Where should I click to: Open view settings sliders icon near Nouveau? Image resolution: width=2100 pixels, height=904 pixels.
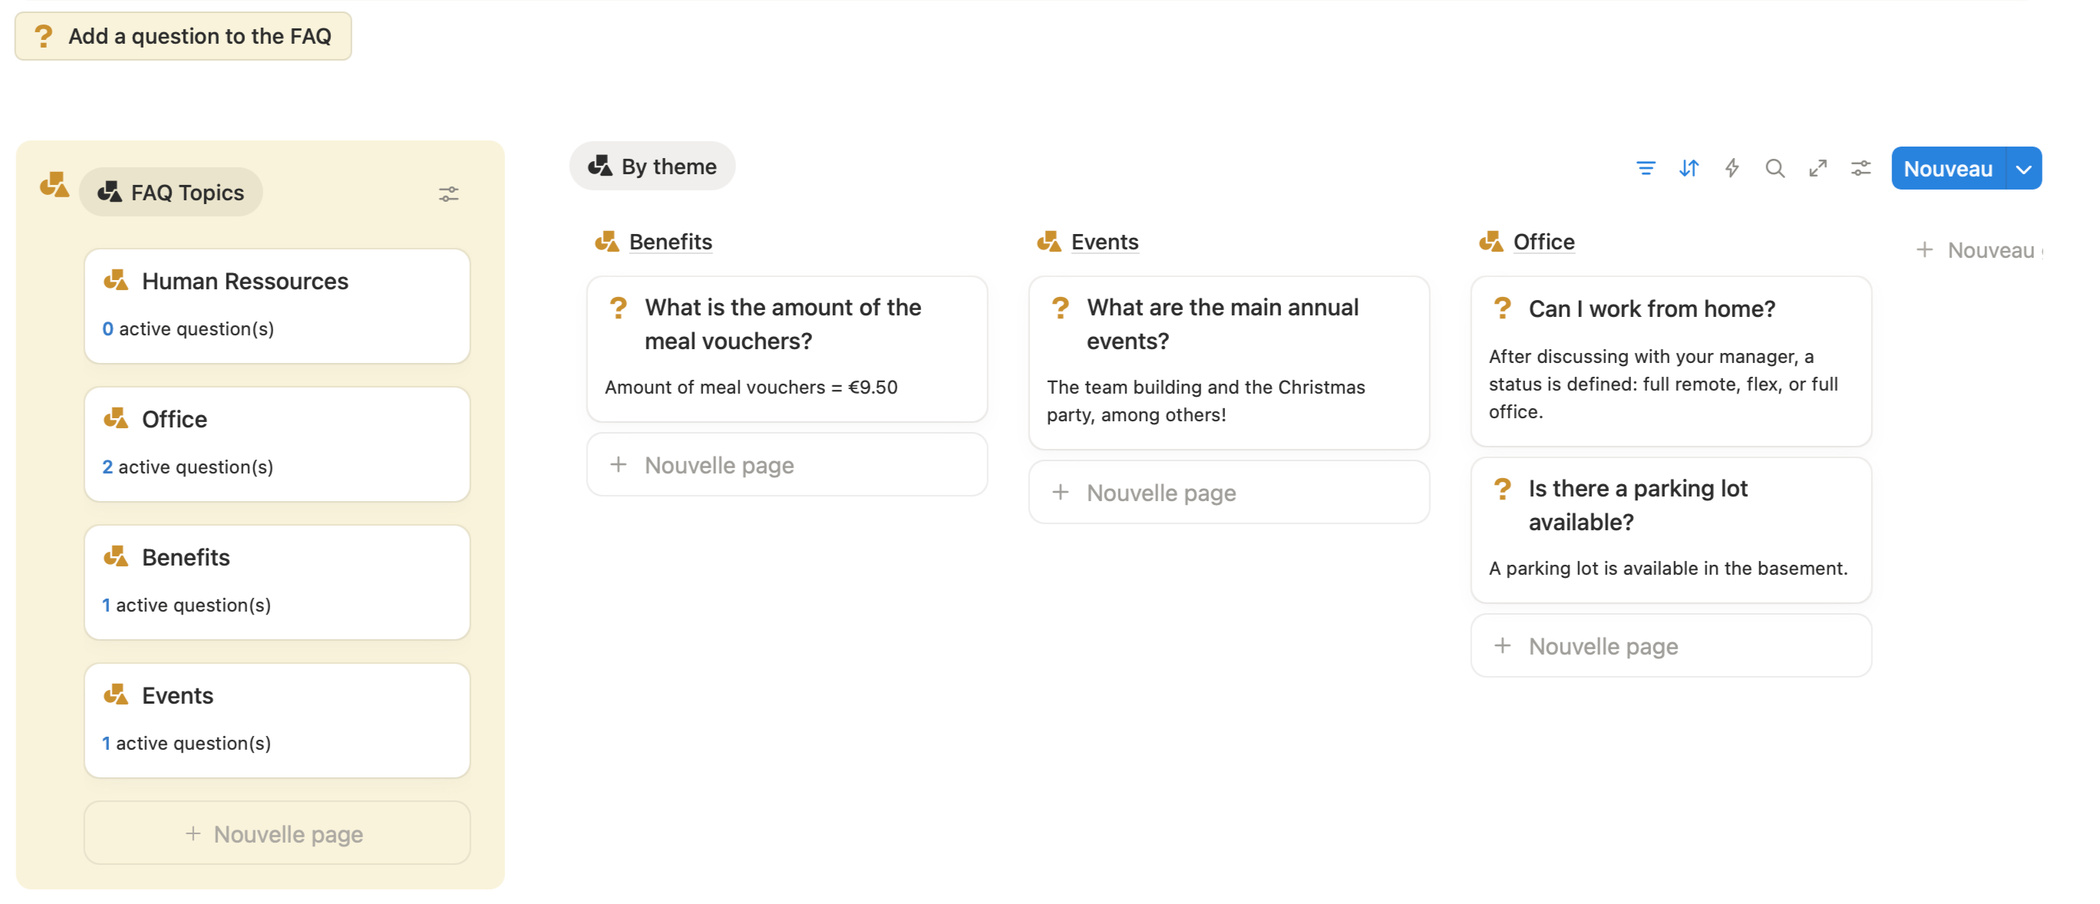[x=1861, y=168]
